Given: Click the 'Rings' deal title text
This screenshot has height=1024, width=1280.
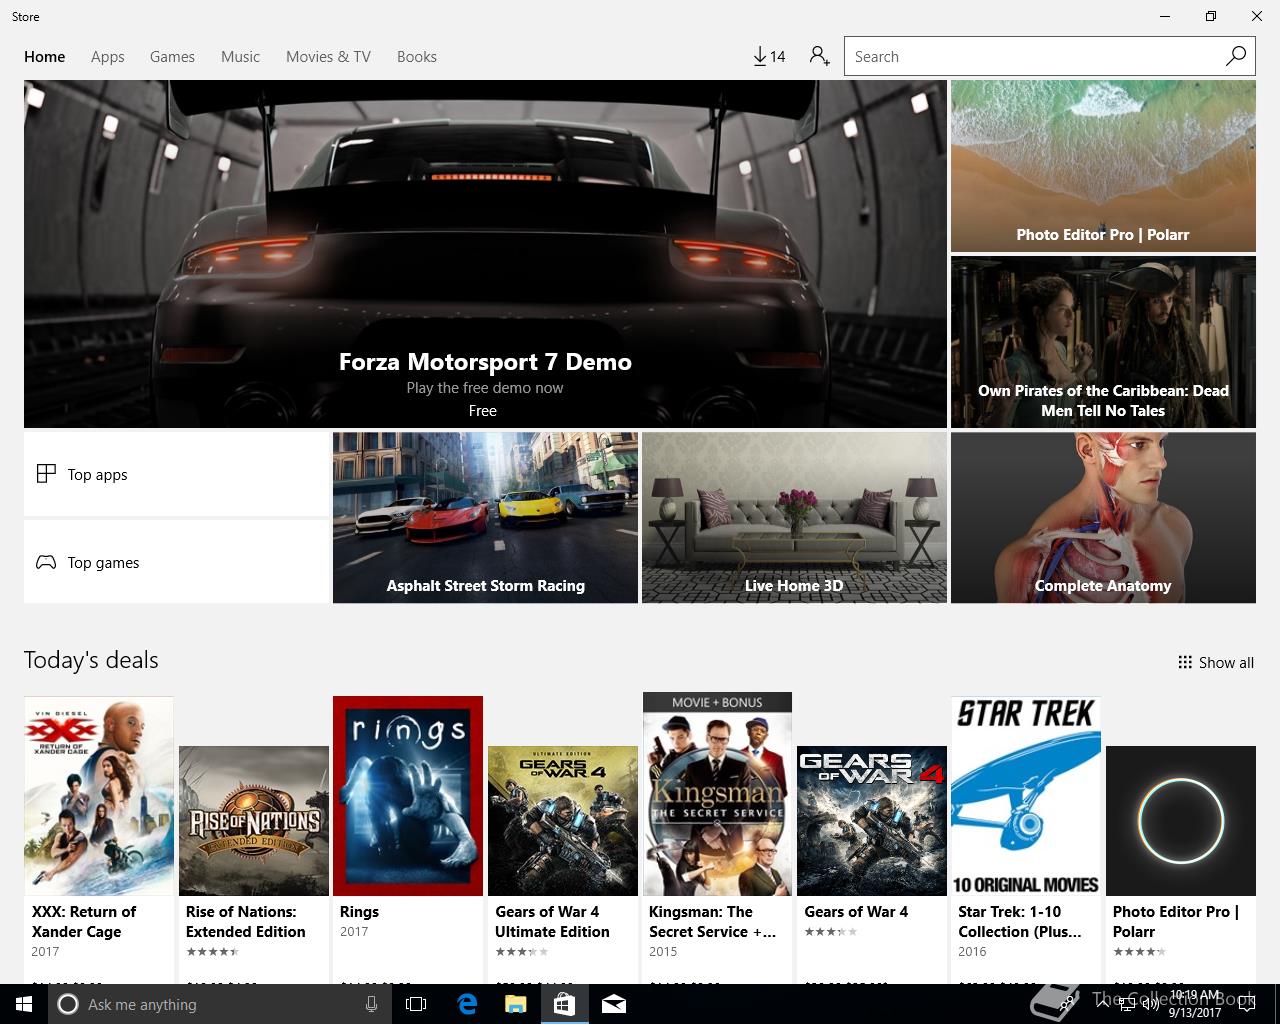Looking at the screenshot, I should (359, 911).
